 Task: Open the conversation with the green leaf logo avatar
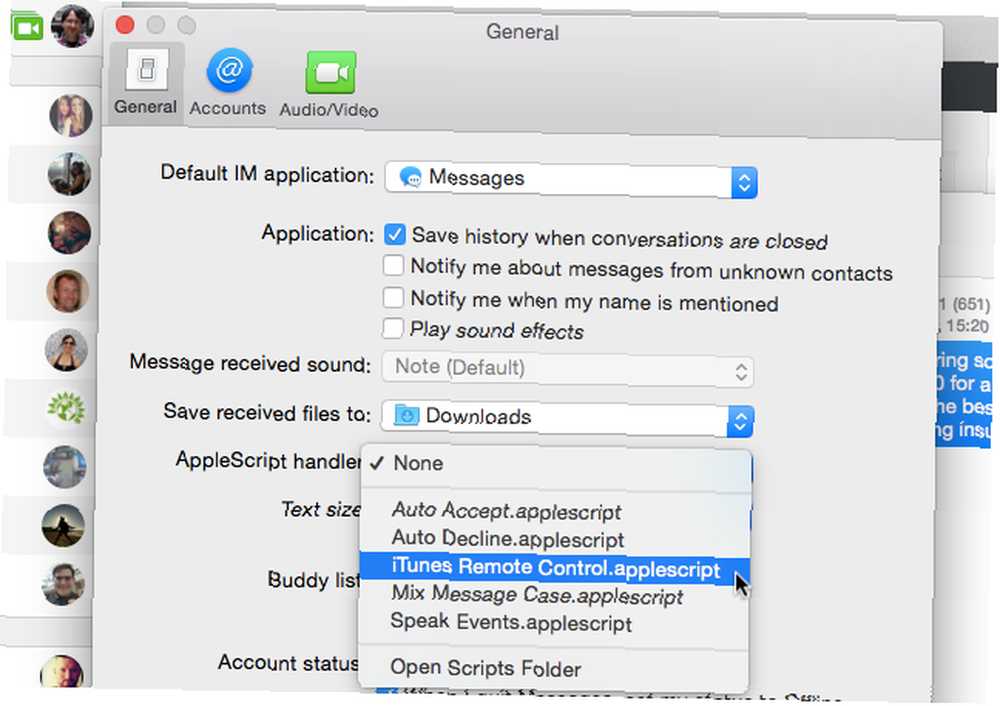66,408
